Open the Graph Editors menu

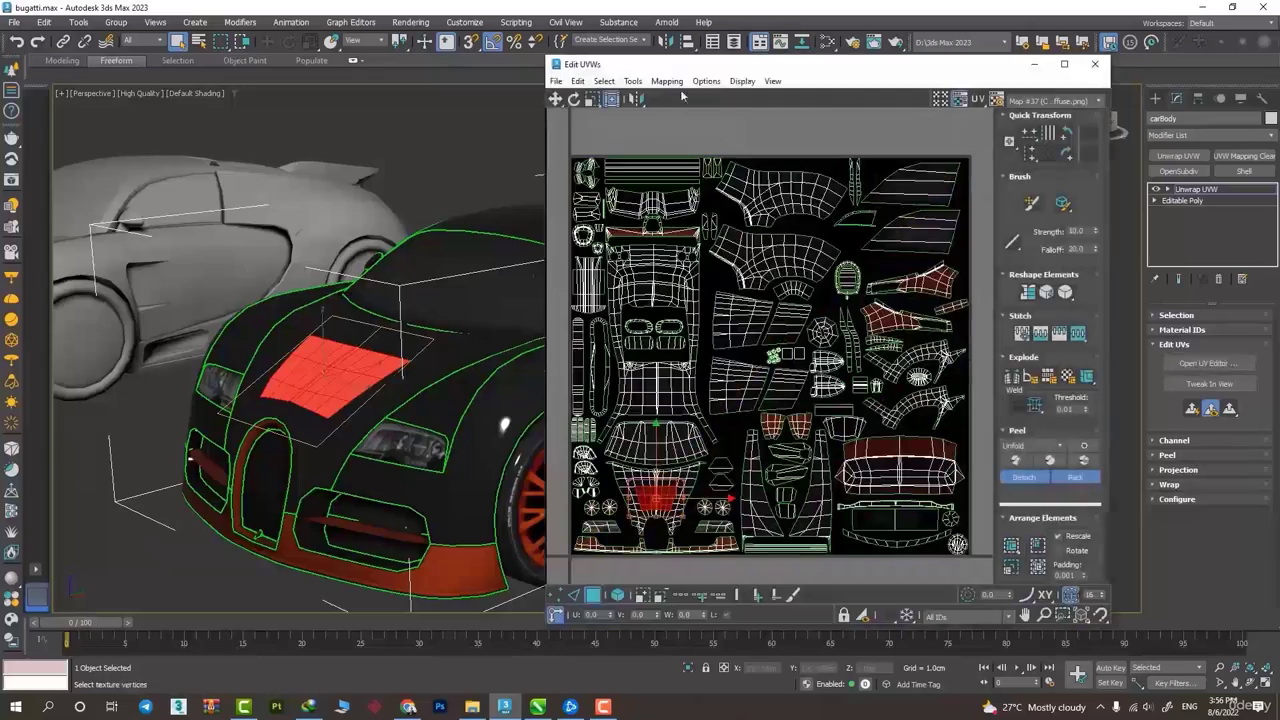tap(351, 22)
